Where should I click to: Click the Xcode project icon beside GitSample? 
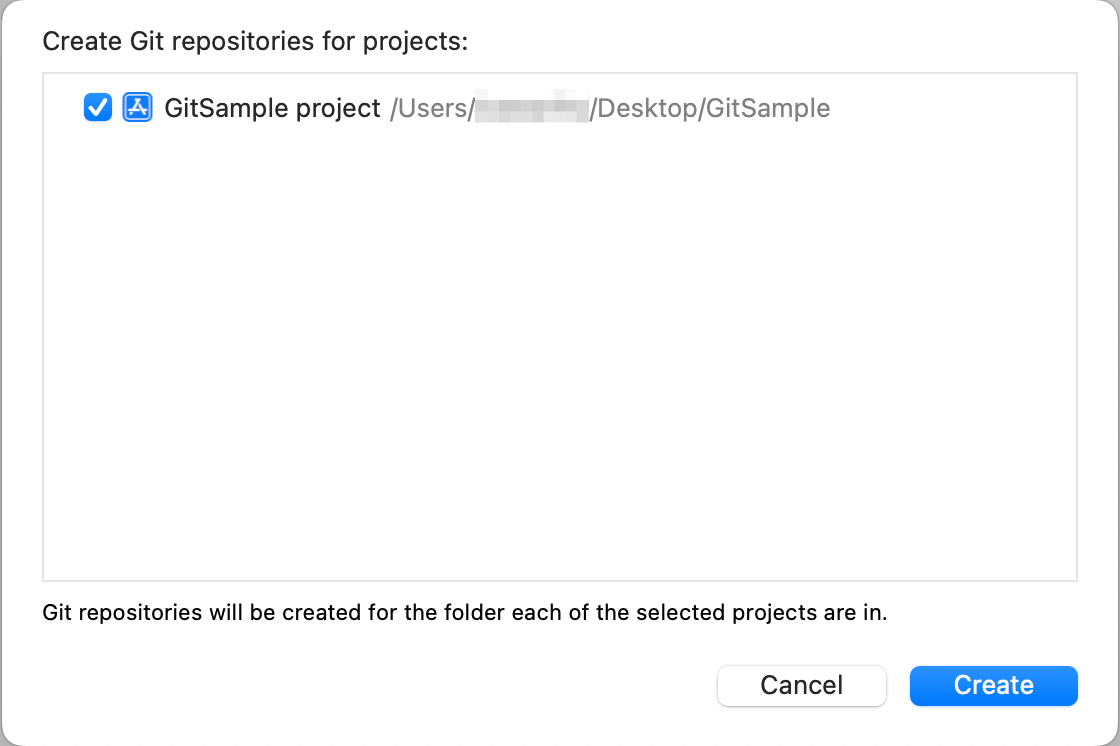tap(136, 107)
